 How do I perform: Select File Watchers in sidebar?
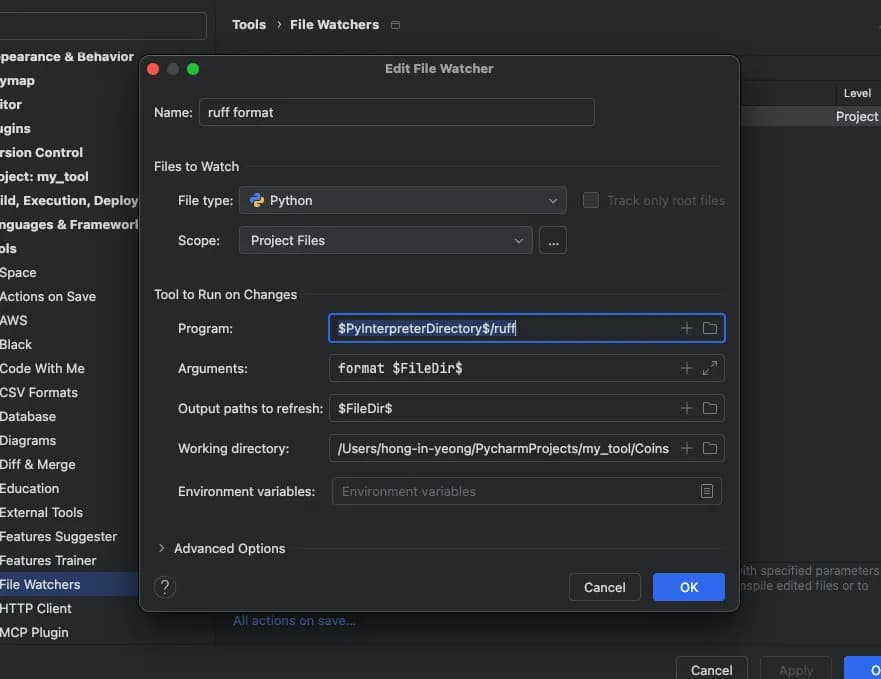pos(69,585)
